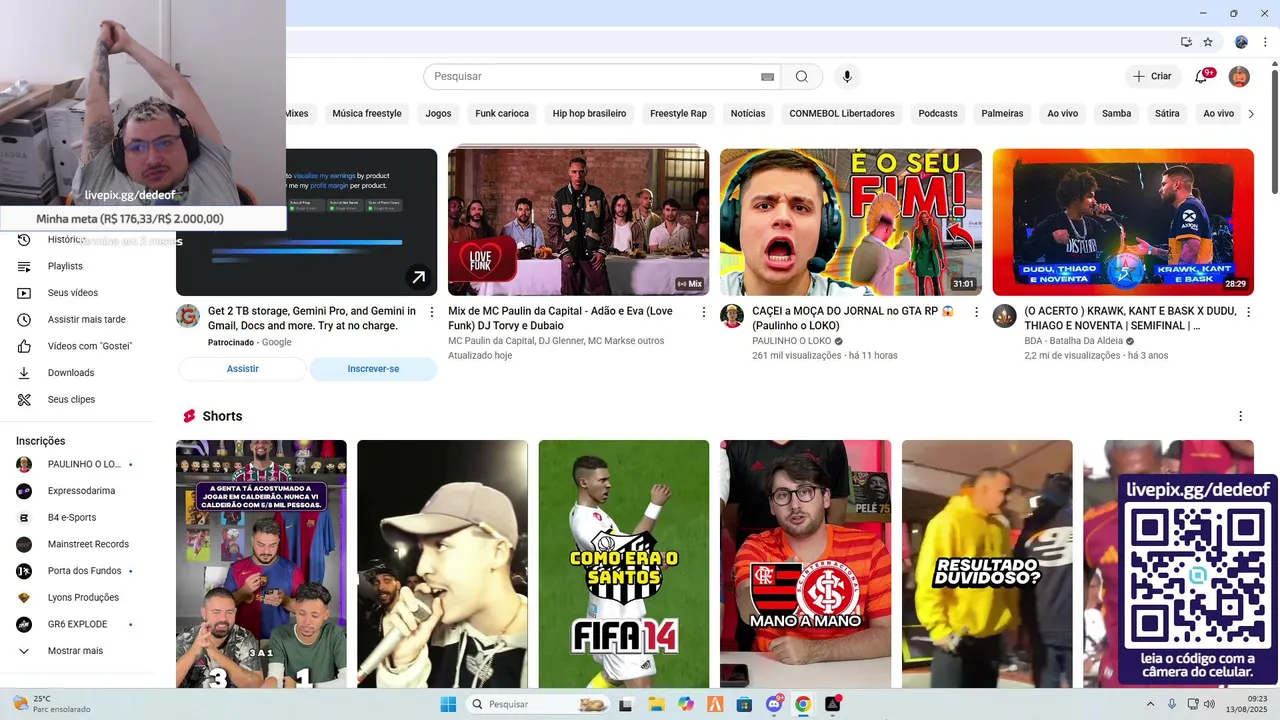Open the YouTube account avatar menu
Viewport: 1280px width, 720px height.
pyautogui.click(x=1239, y=76)
